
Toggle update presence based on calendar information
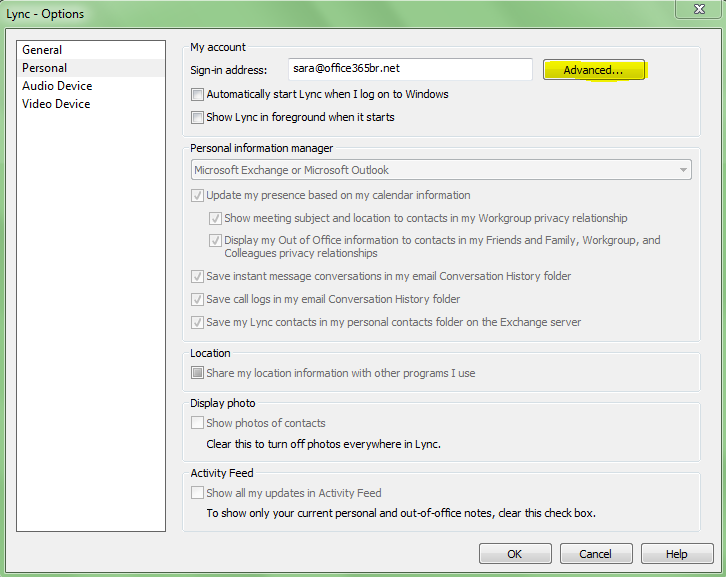pyautogui.click(x=197, y=196)
